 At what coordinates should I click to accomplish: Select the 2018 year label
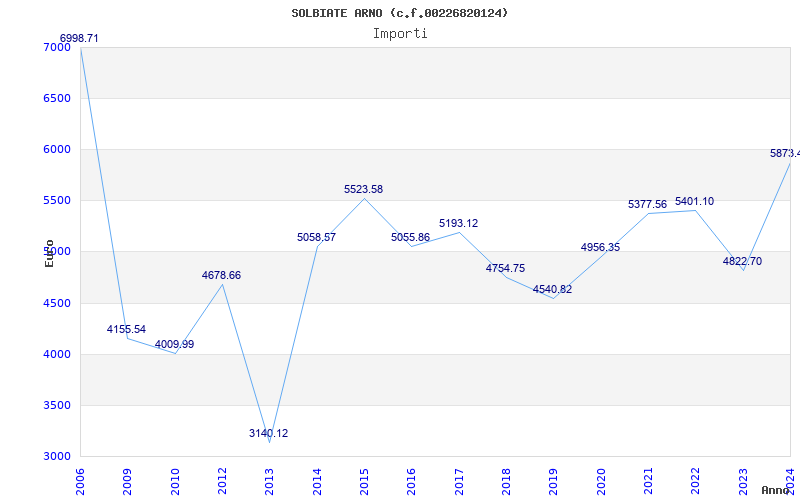[x=506, y=482]
